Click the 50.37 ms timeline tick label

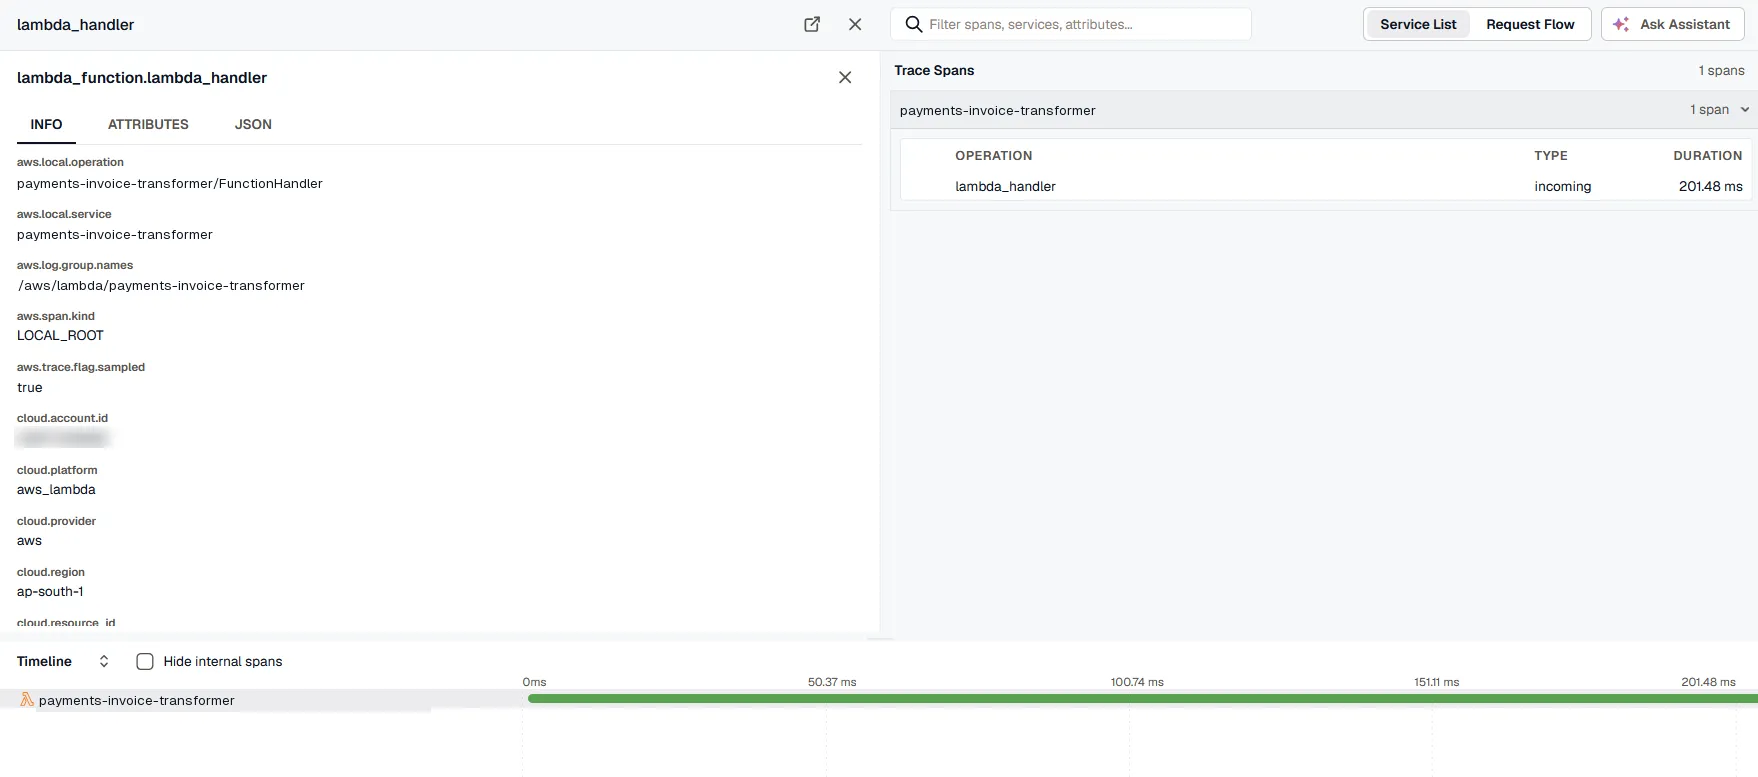pyautogui.click(x=832, y=682)
